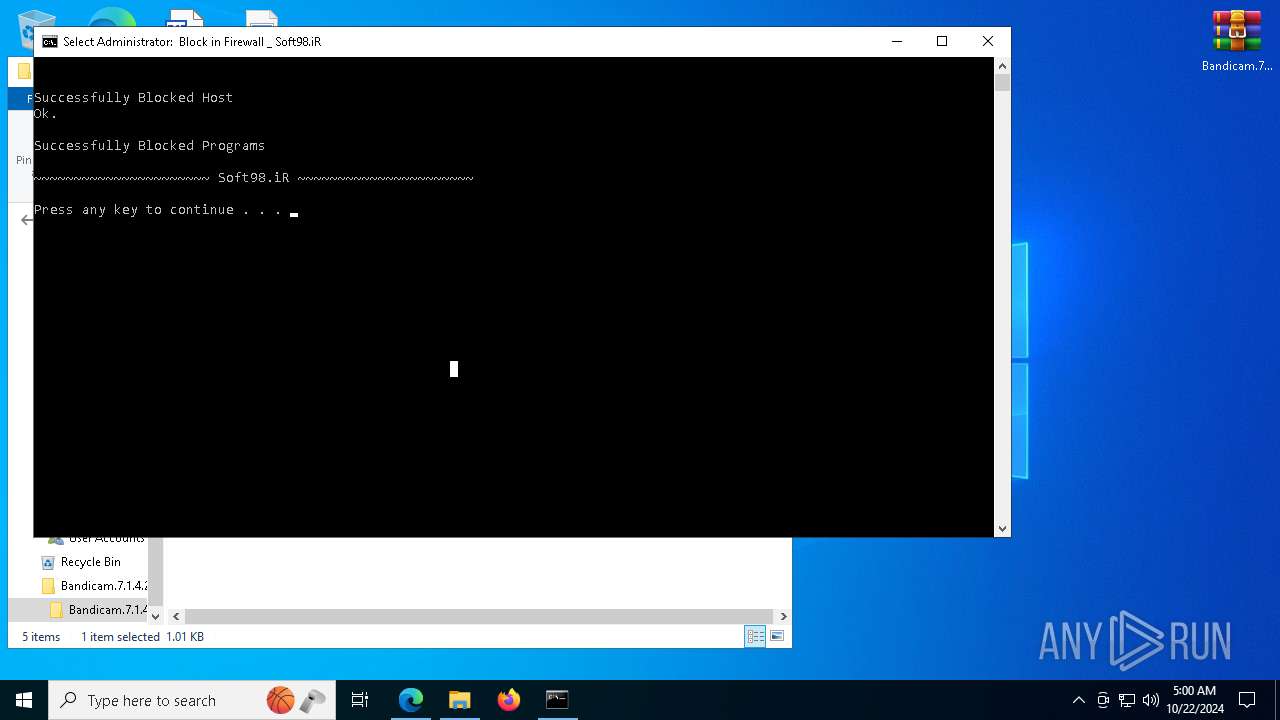Open the Bandicam WinRAR archive on desktop
Viewport: 1280px width, 720px height.
tap(1237, 41)
